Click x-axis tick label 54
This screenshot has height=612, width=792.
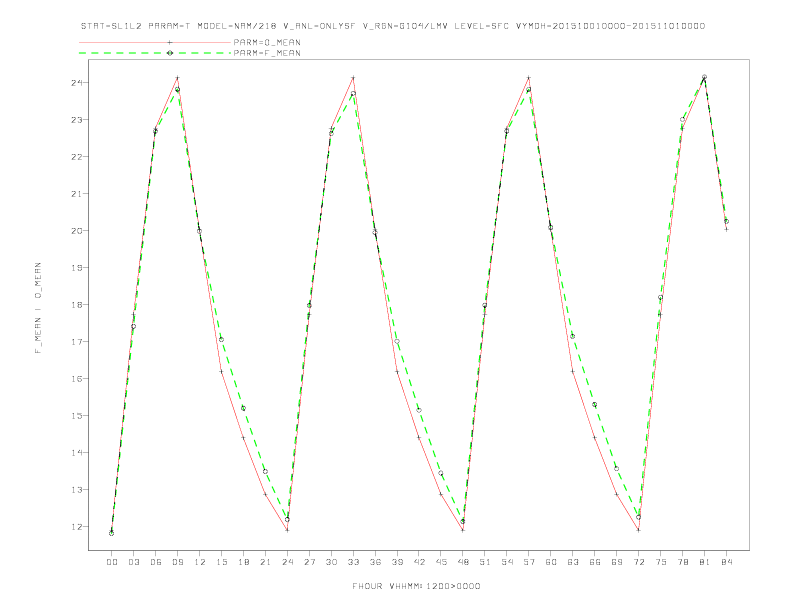click(x=507, y=562)
